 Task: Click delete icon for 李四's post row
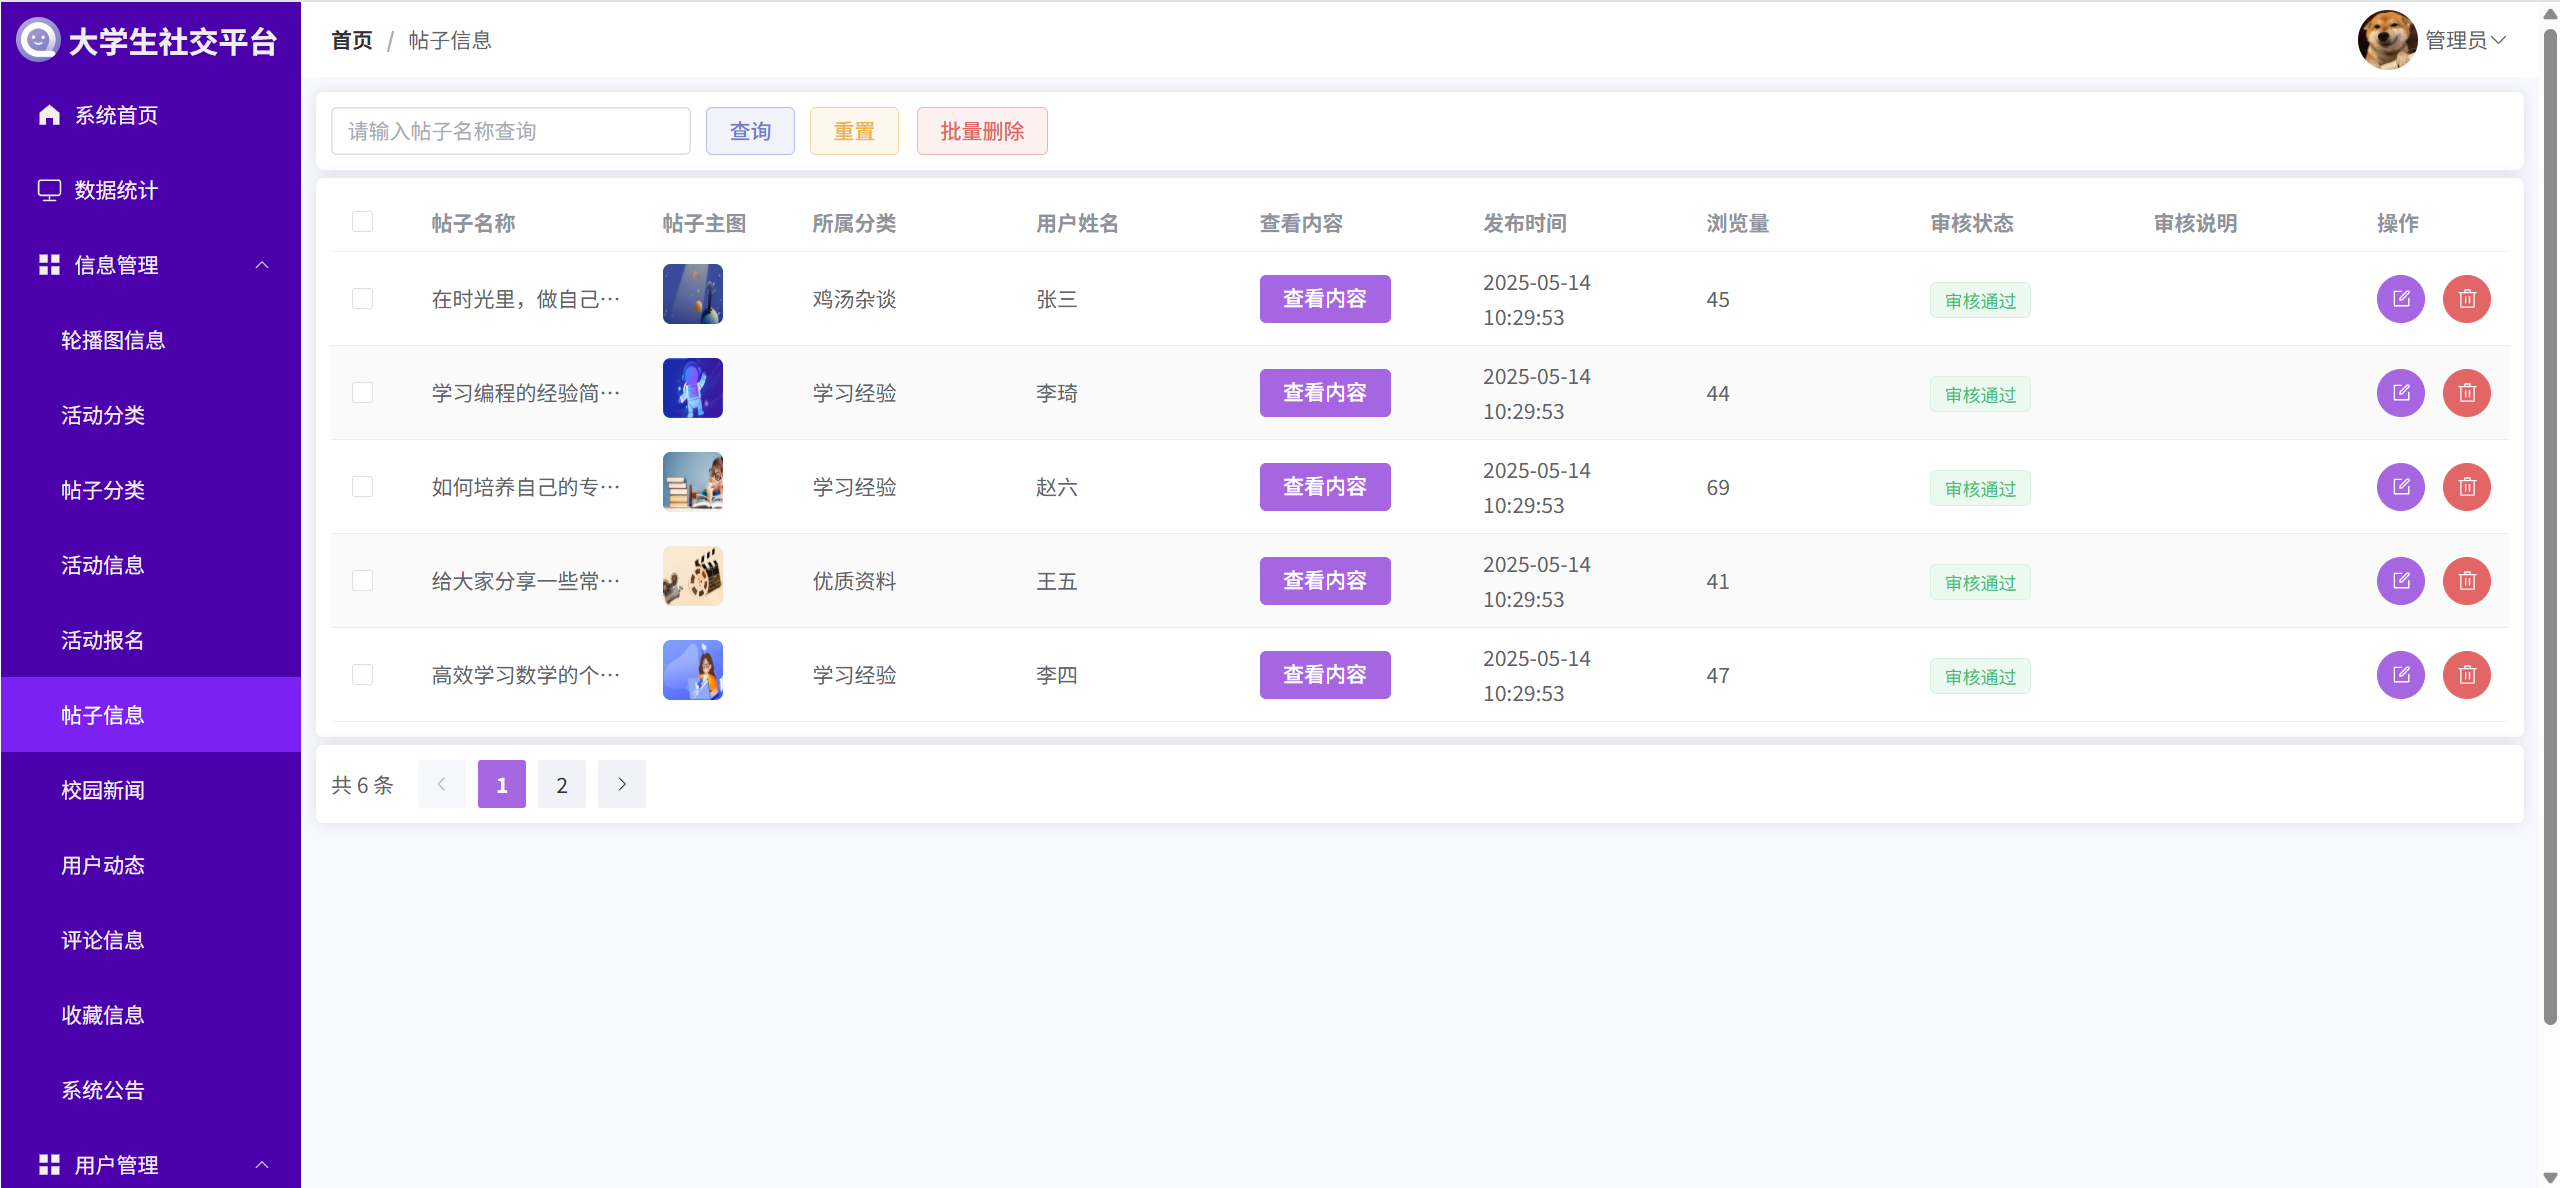click(x=2466, y=675)
